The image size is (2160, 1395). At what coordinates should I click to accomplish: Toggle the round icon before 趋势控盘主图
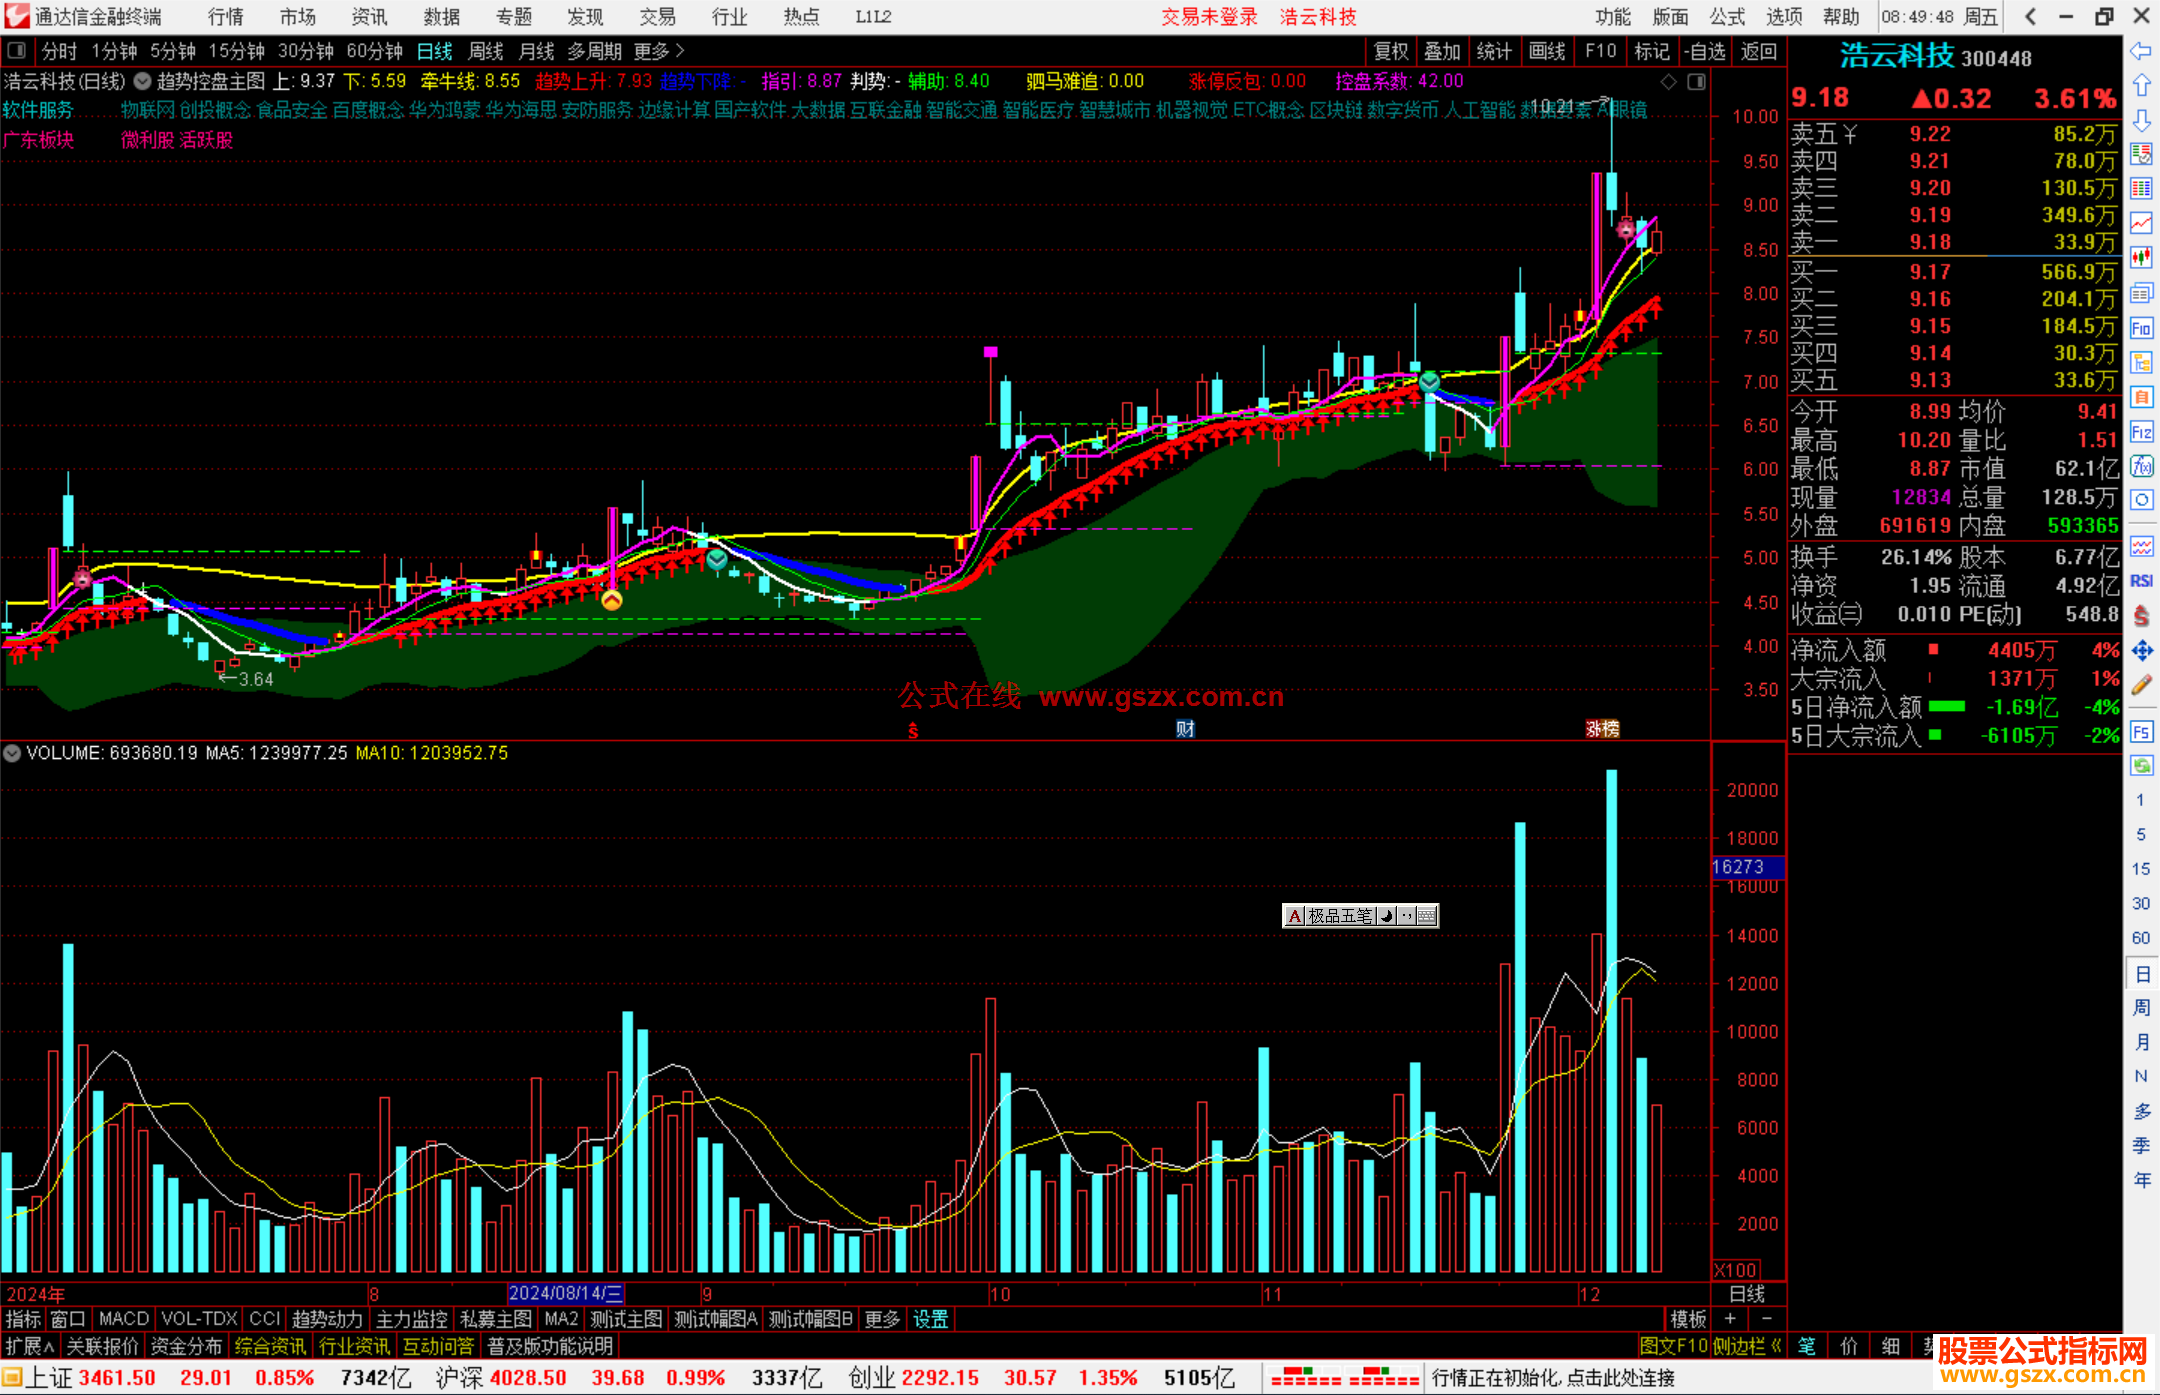[143, 81]
